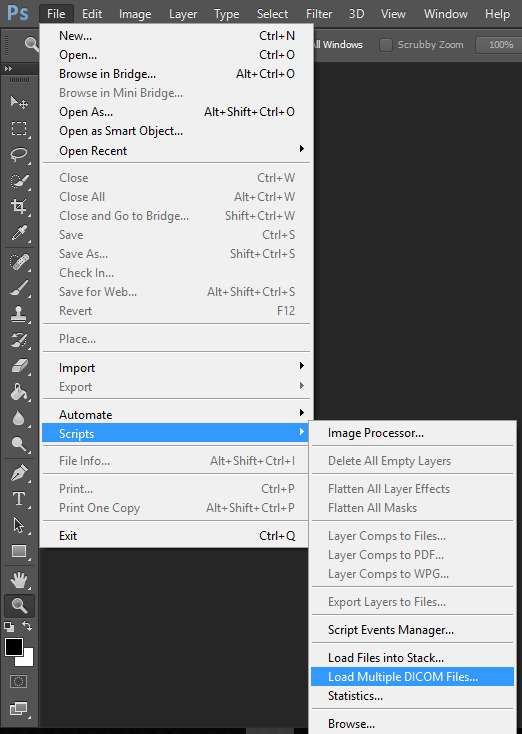
Task: Open the Filter menu
Action: point(319,14)
